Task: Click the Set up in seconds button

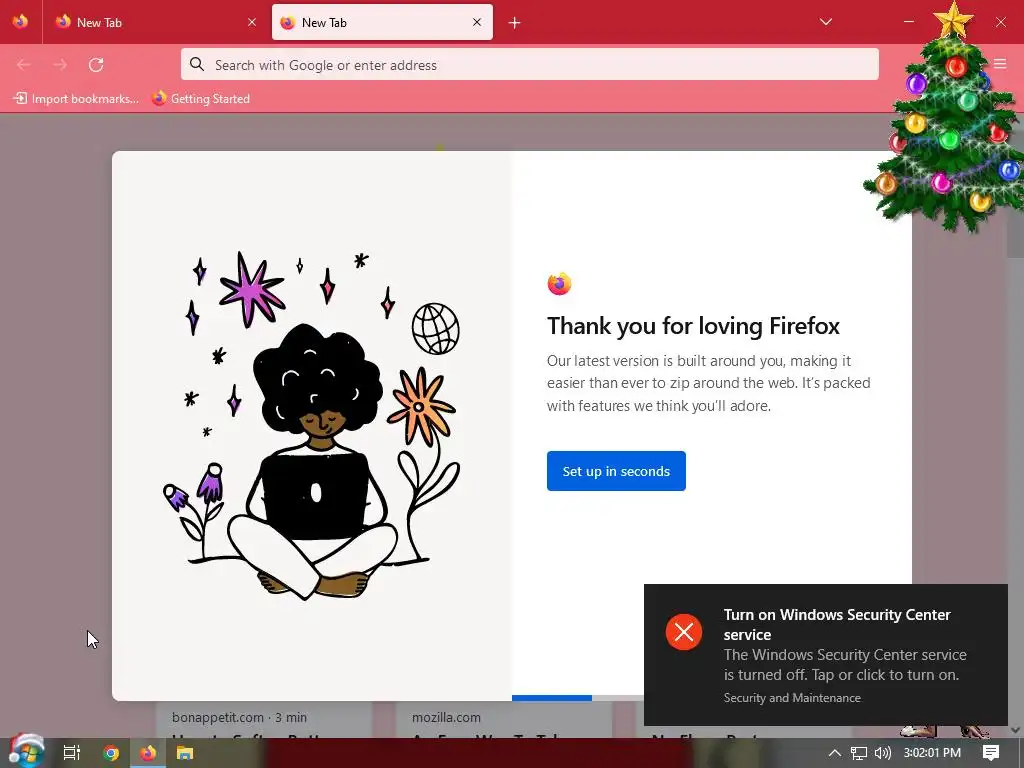Action: coord(616,471)
